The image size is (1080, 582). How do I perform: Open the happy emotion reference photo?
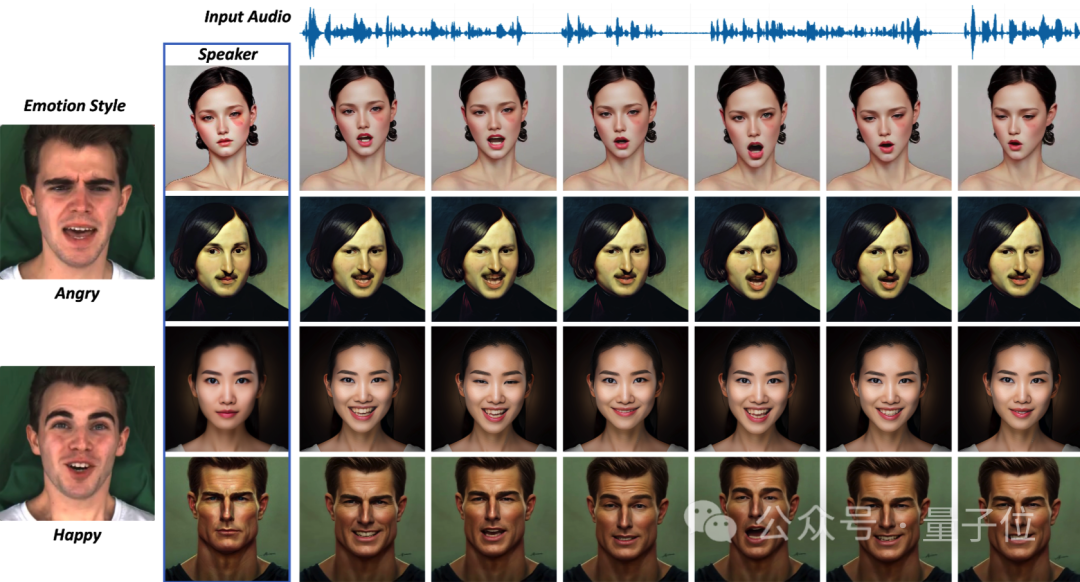click(x=77, y=443)
